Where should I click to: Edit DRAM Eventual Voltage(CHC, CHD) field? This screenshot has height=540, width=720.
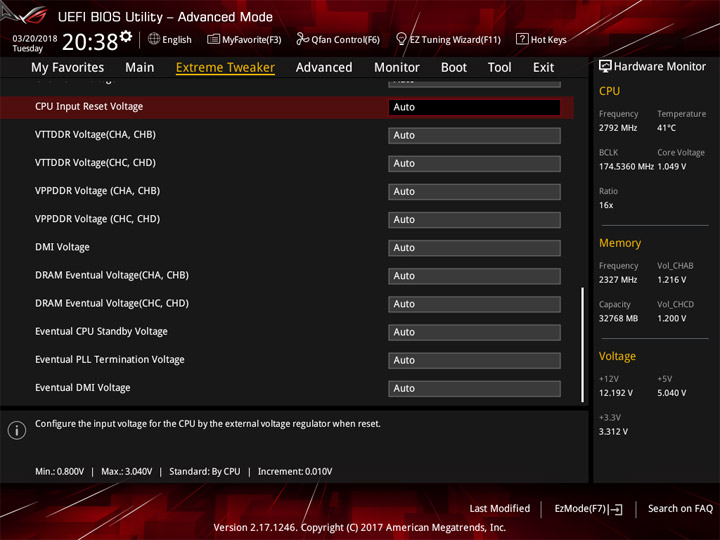tap(474, 304)
